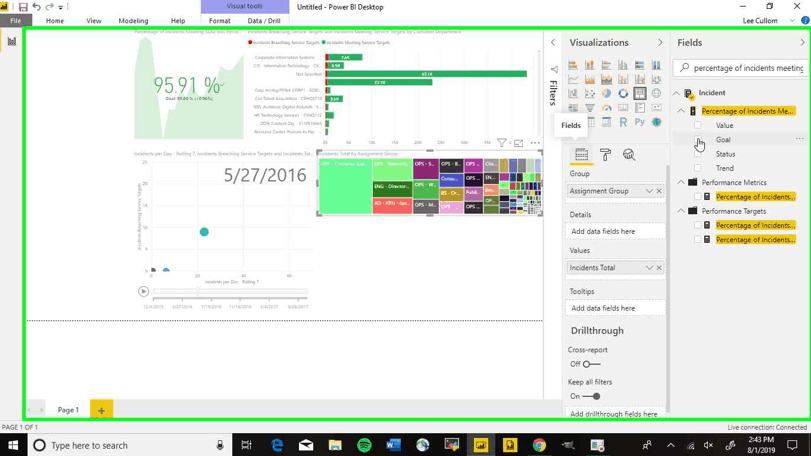
Task: Open the File menu
Action: click(x=16, y=21)
